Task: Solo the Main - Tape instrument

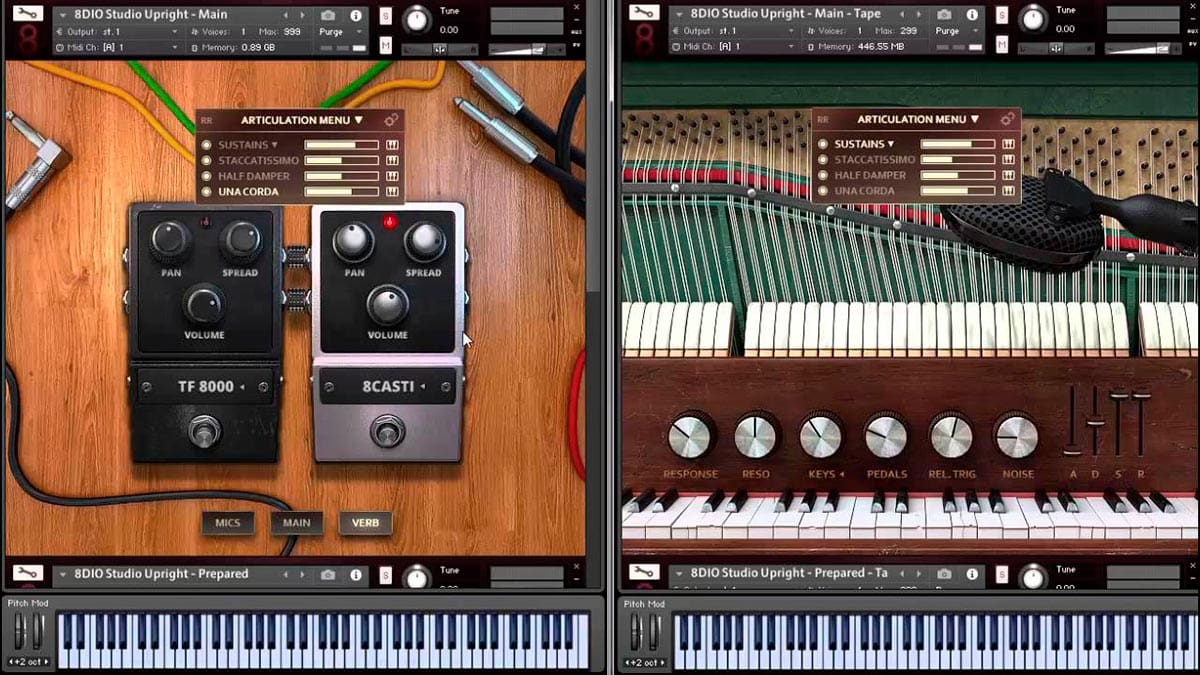Action: [x=1002, y=15]
